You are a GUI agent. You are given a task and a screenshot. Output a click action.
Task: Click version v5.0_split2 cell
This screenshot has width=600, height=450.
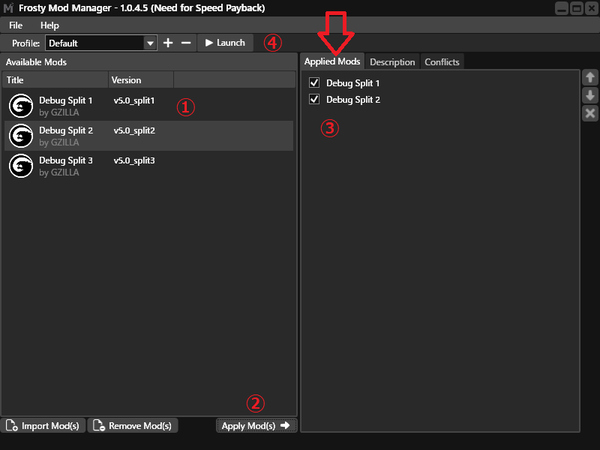tap(134, 130)
